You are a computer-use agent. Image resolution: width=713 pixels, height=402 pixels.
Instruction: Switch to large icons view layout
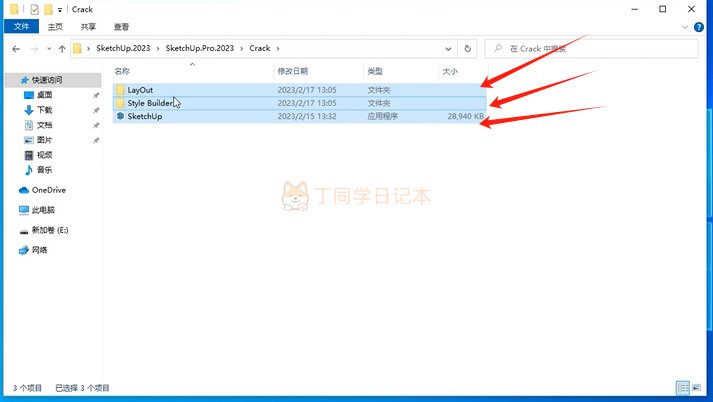[697, 388]
